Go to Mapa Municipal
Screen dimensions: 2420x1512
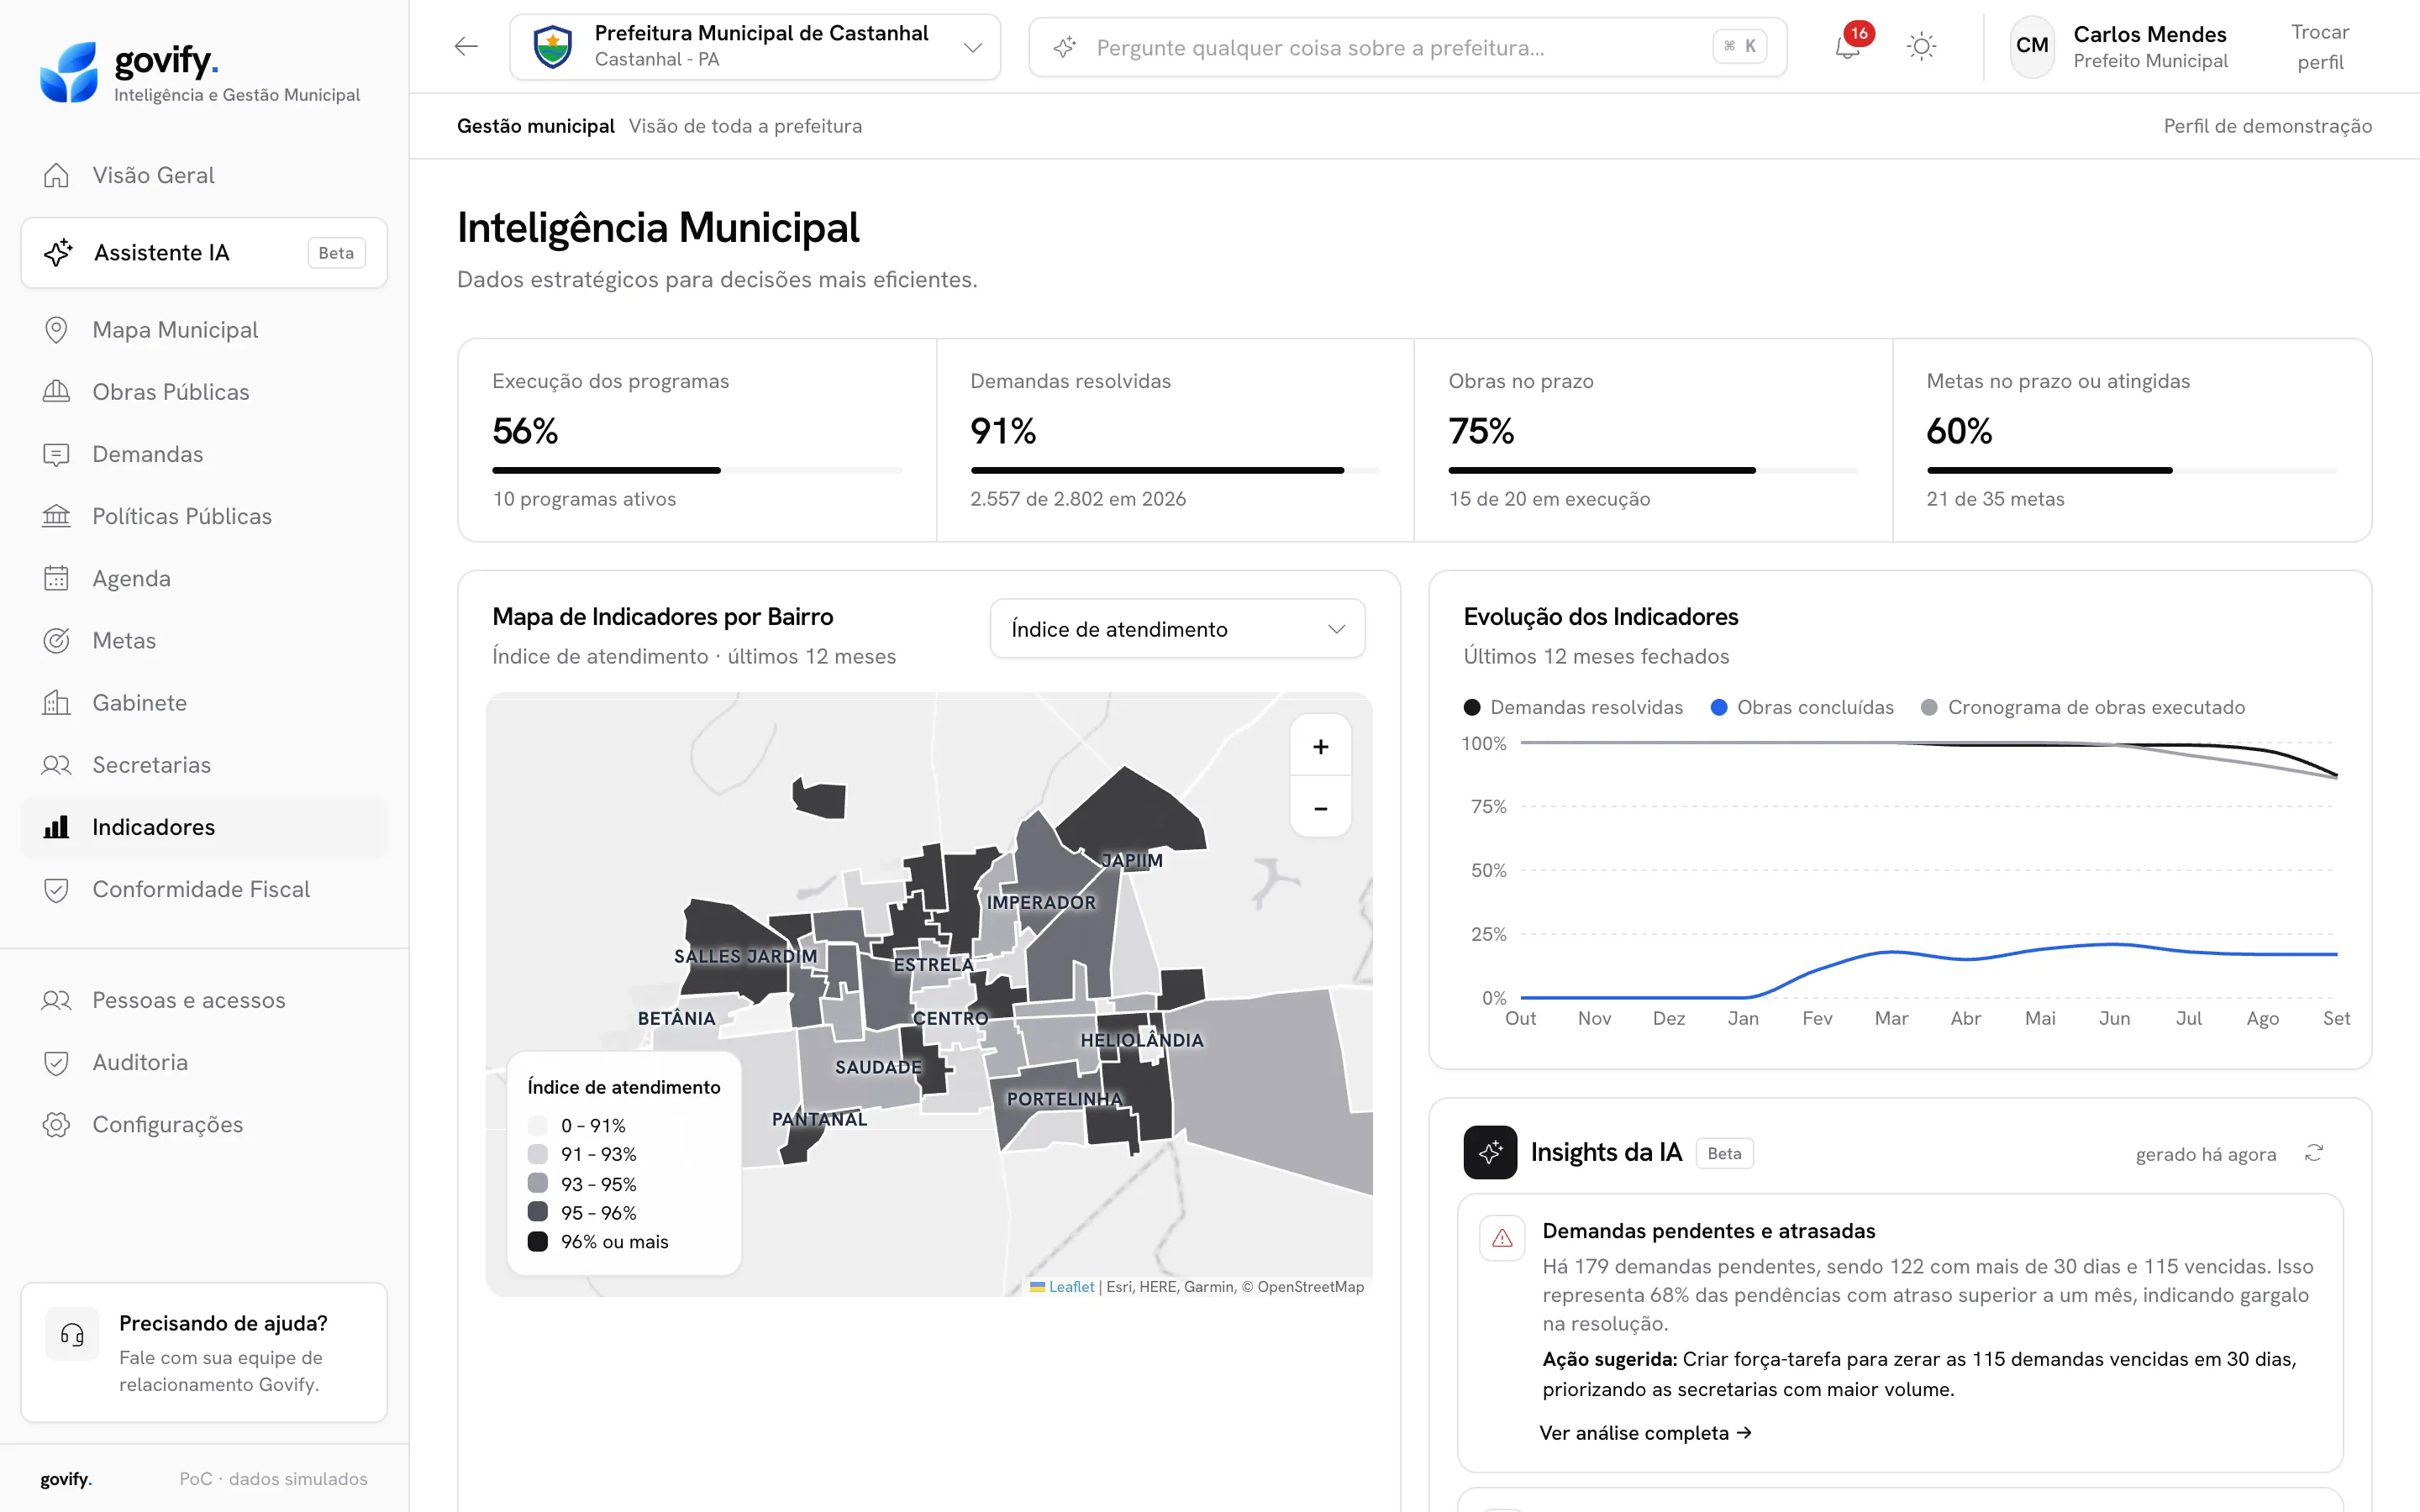click(204, 330)
